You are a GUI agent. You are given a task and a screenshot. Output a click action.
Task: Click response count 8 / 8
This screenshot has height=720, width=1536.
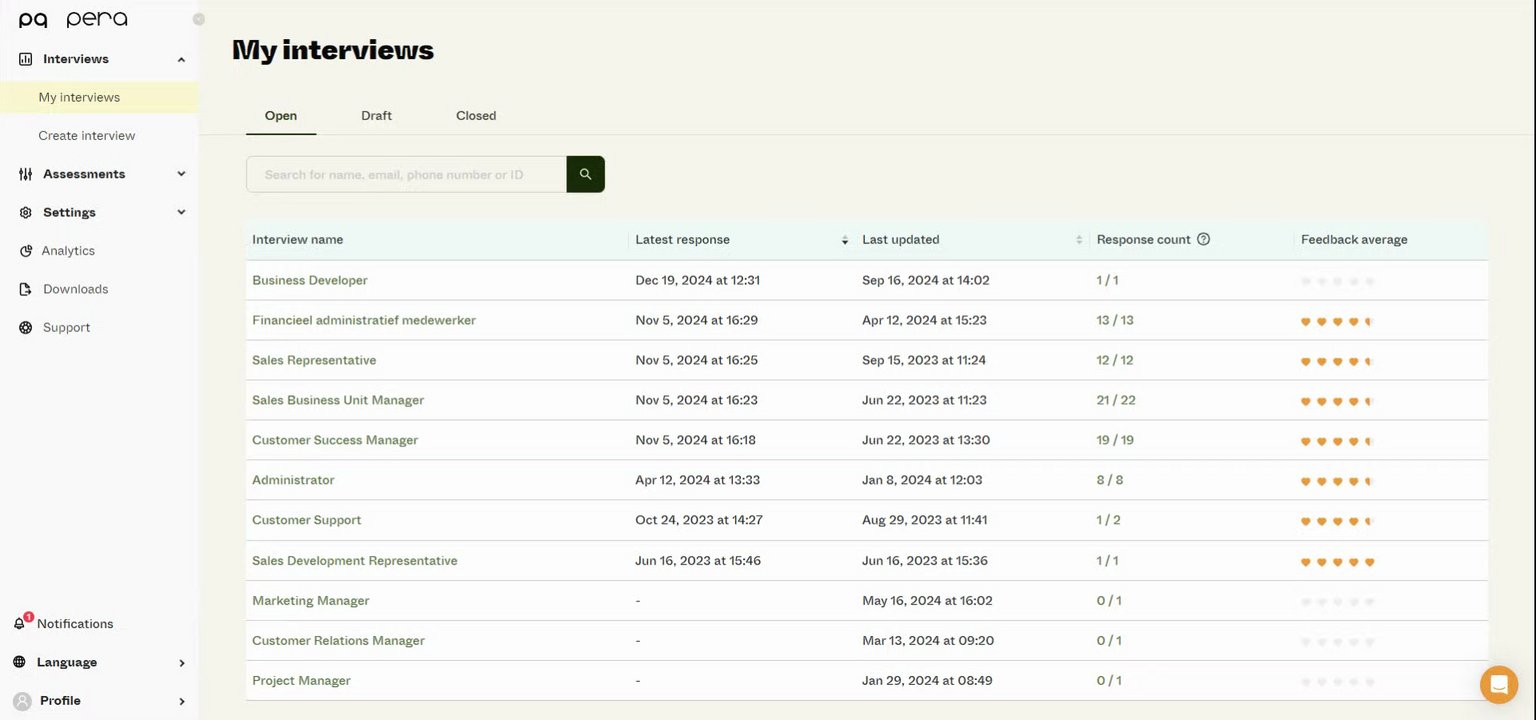pos(1110,480)
